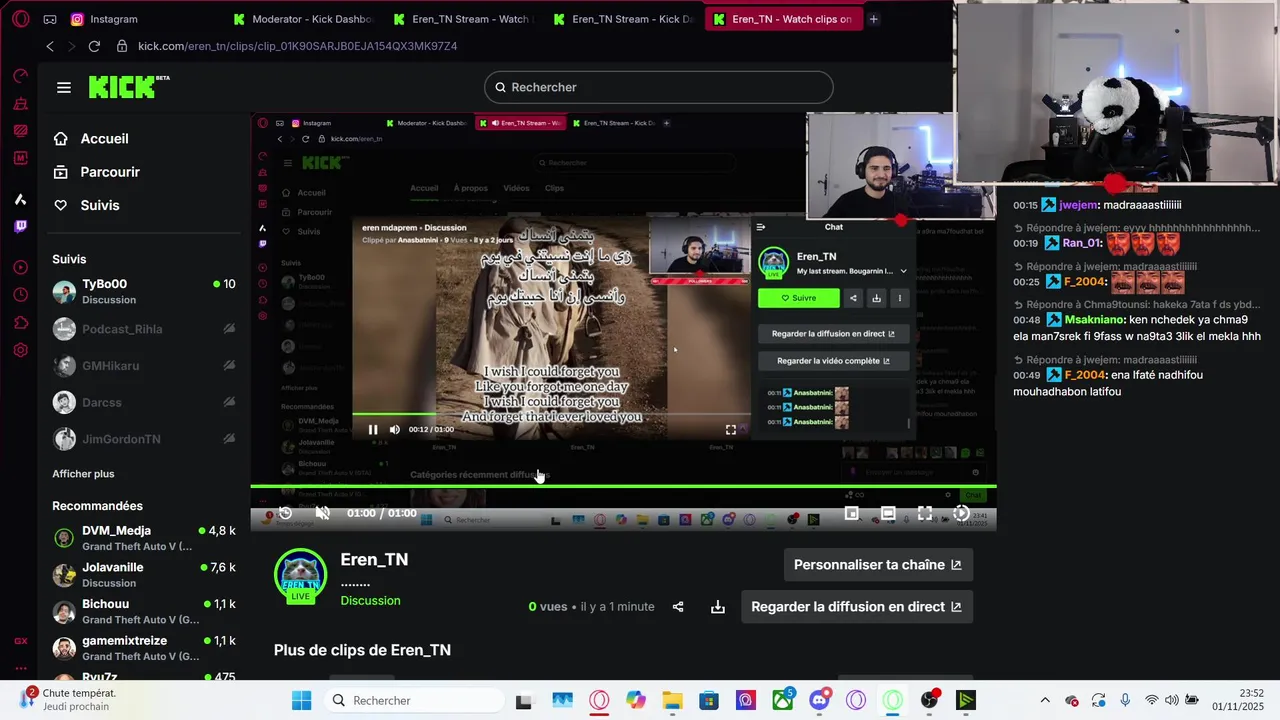
Task: Open the clip playback settings icon
Action: click(x=961, y=513)
